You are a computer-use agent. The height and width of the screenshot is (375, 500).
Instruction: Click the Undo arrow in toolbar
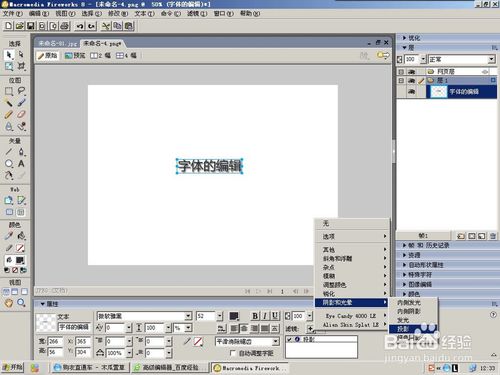79,26
